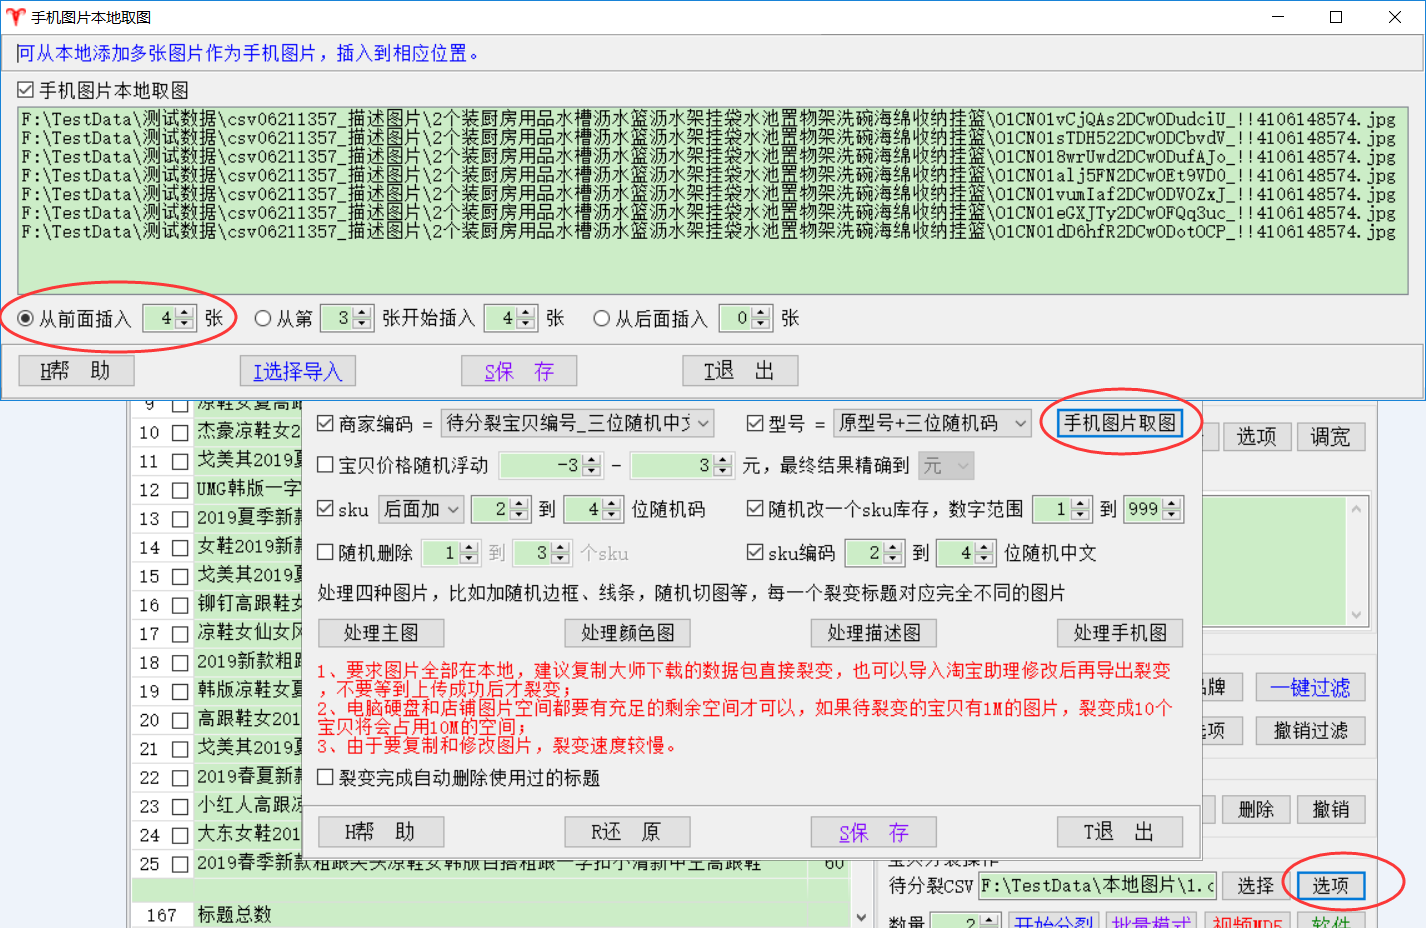Click the 选项 button beside 选择

[x=1330, y=886]
